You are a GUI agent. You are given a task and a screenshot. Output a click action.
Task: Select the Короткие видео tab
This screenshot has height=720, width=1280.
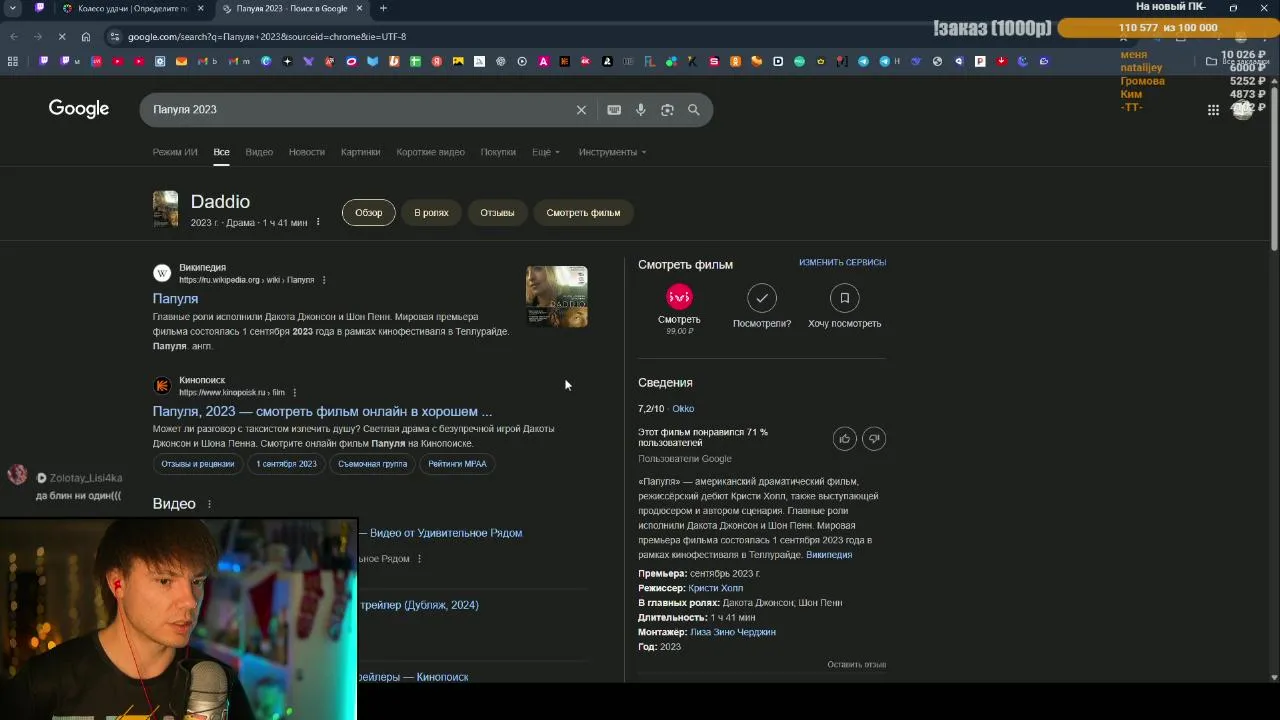tap(430, 152)
